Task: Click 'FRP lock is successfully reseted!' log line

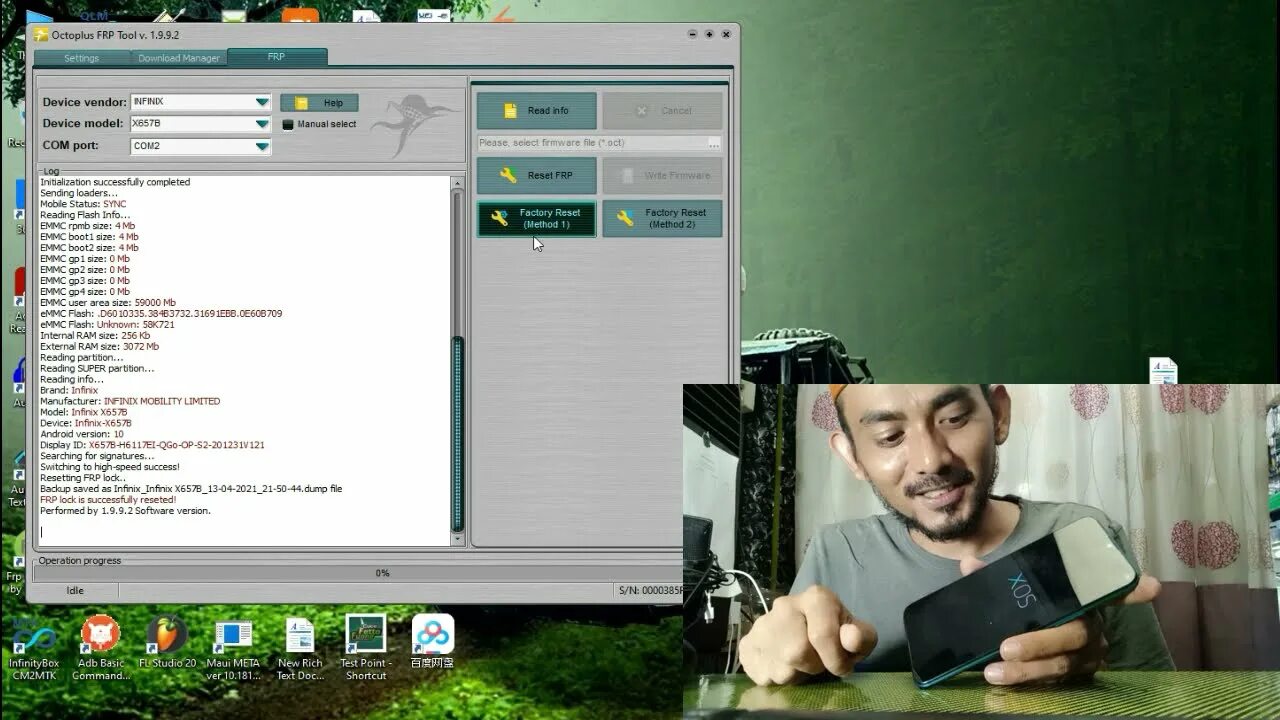Action: tap(108, 500)
